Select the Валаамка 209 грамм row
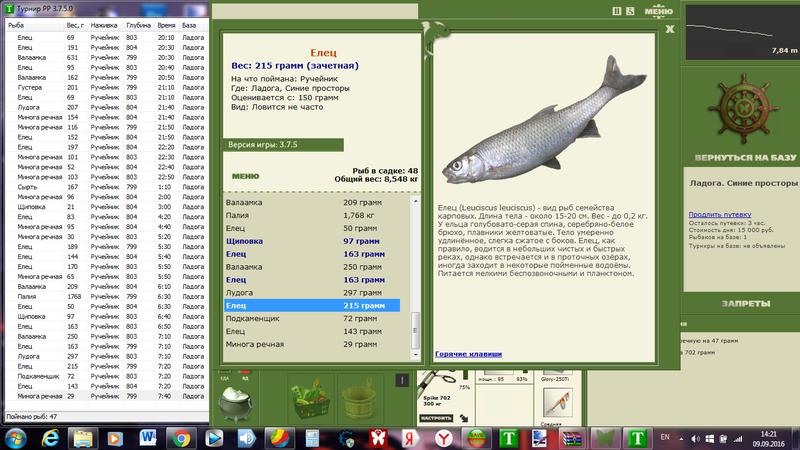The width and height of the screenshot is (800, 450). click(x=312, y=203)
